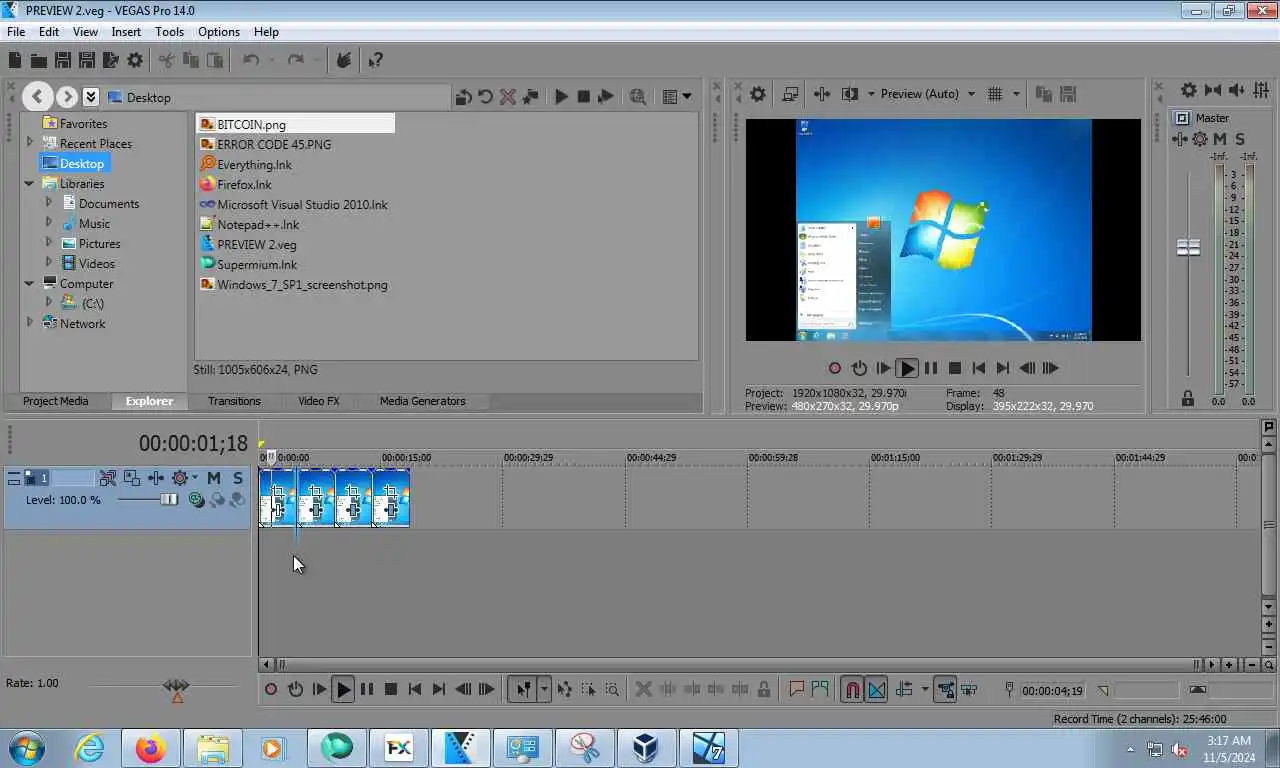1280x768 pixels.
Task: Click the Undo arrow in toolbar
Action: pyautogui.click(x=251, y=61)
